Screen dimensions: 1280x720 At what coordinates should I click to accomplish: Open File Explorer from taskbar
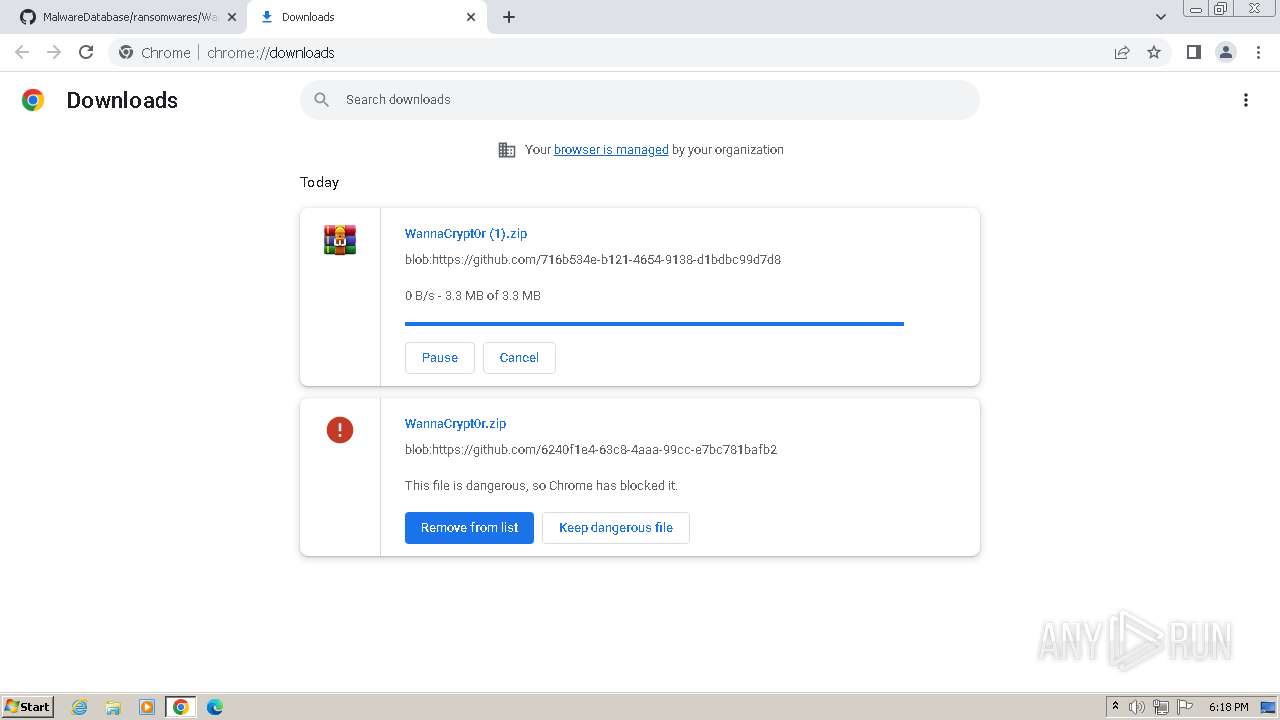[113, 707]
